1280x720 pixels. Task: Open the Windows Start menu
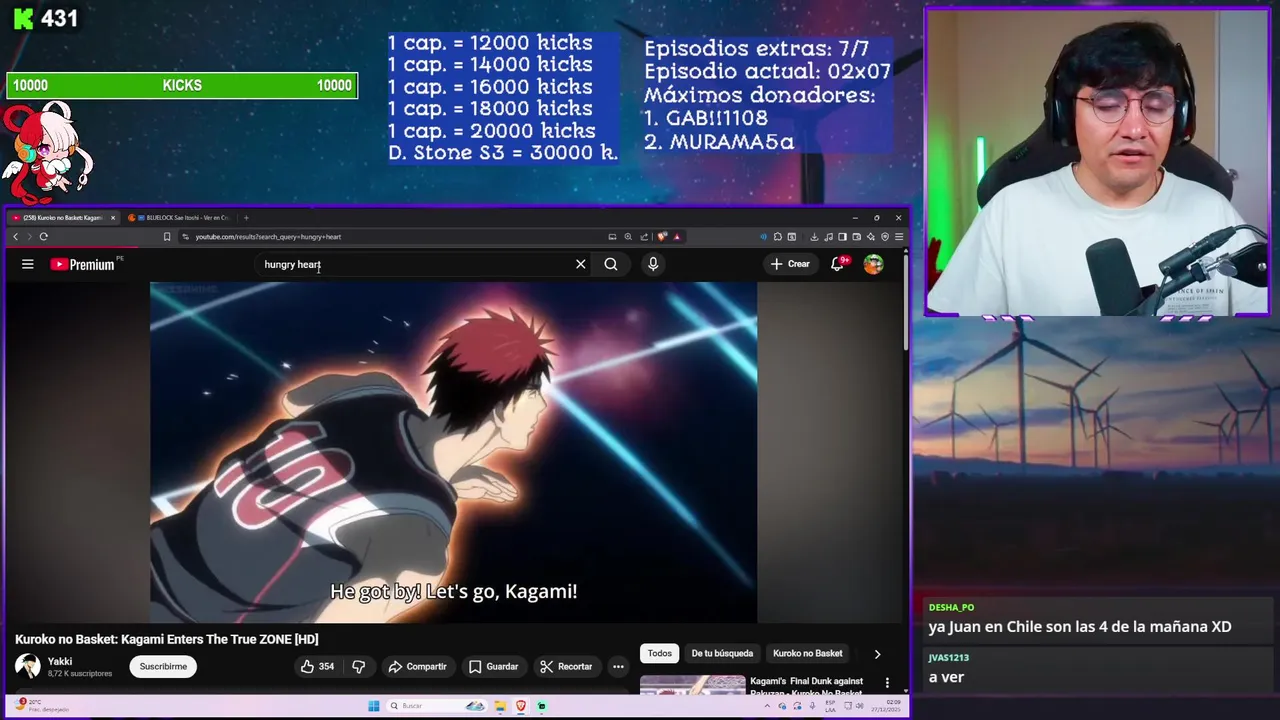[373, 706]
